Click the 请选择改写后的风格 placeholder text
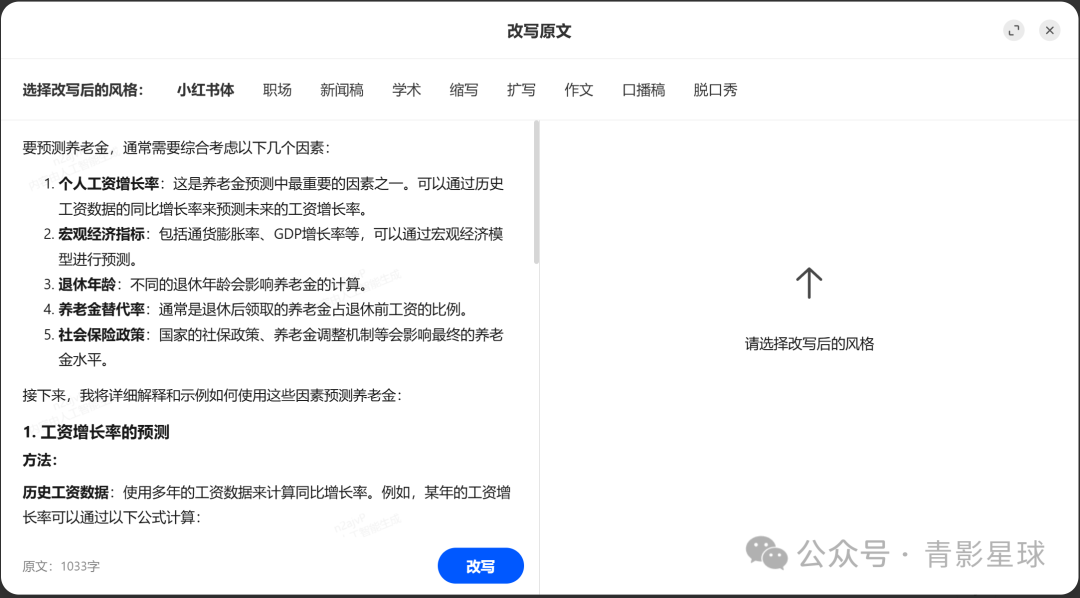1080x598 pixels. [809, 343]
